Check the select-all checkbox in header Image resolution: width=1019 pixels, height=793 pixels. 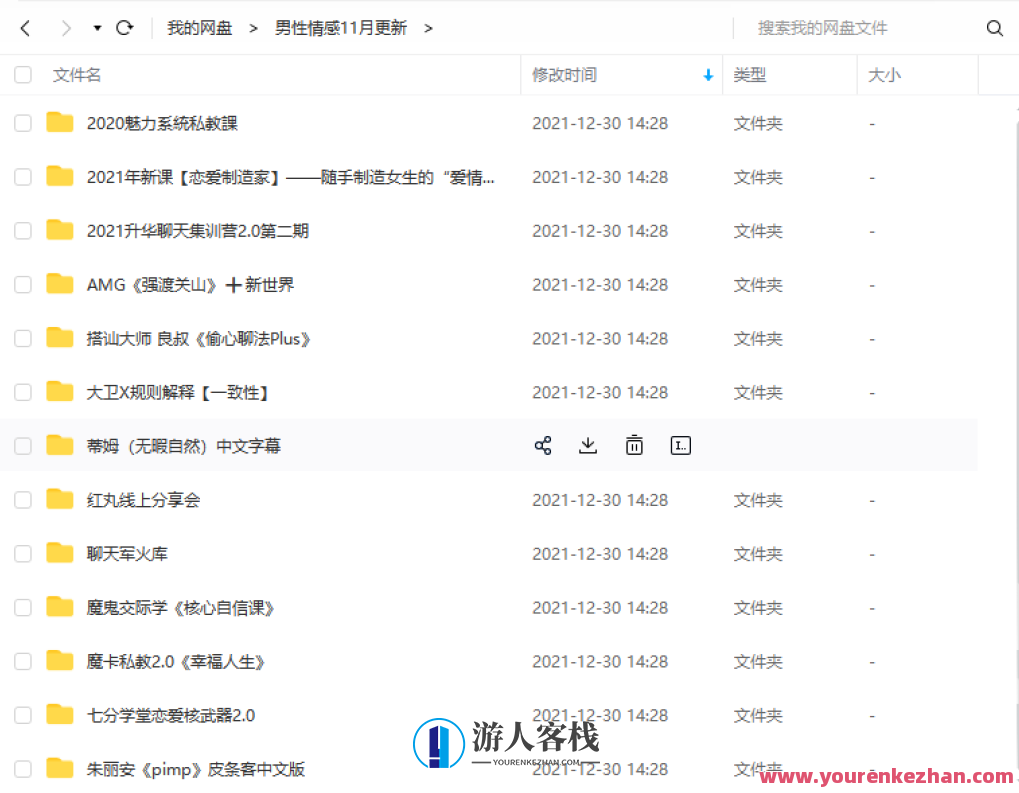22,74
